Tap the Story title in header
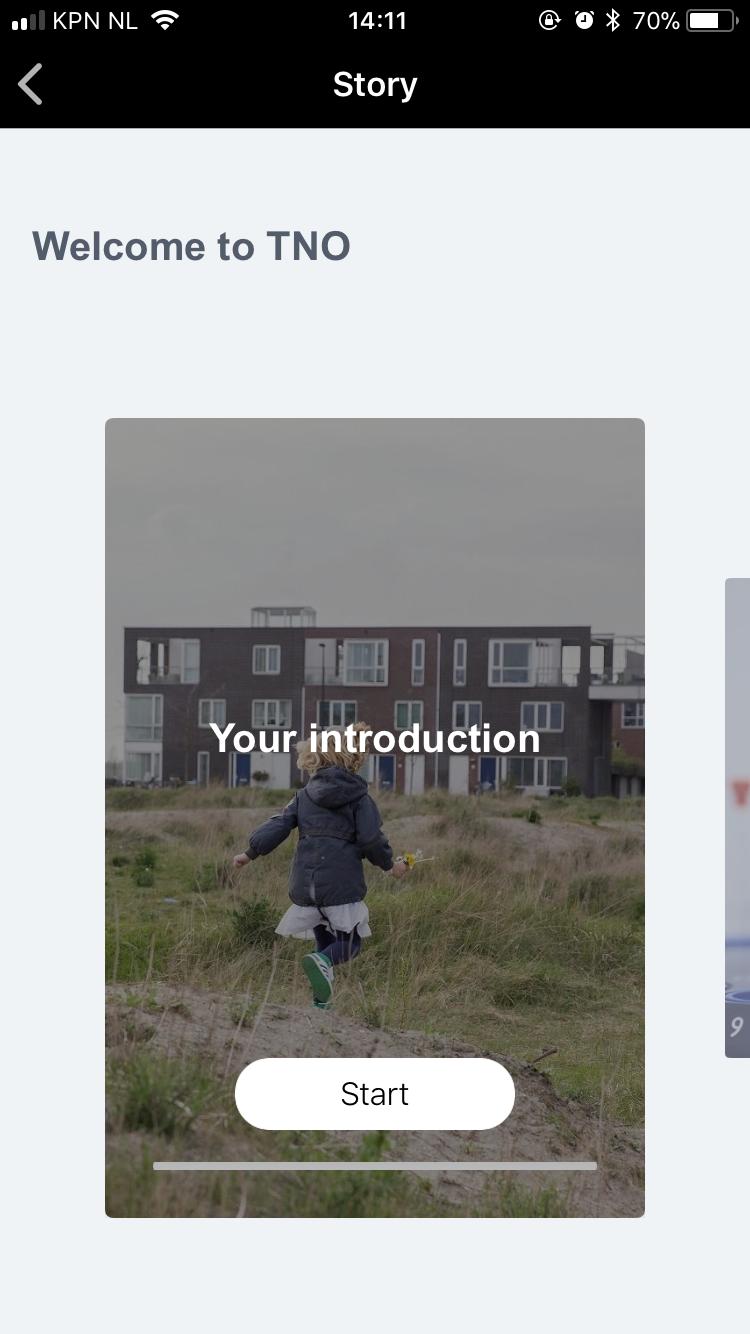750x1334 pixels. 375,85
